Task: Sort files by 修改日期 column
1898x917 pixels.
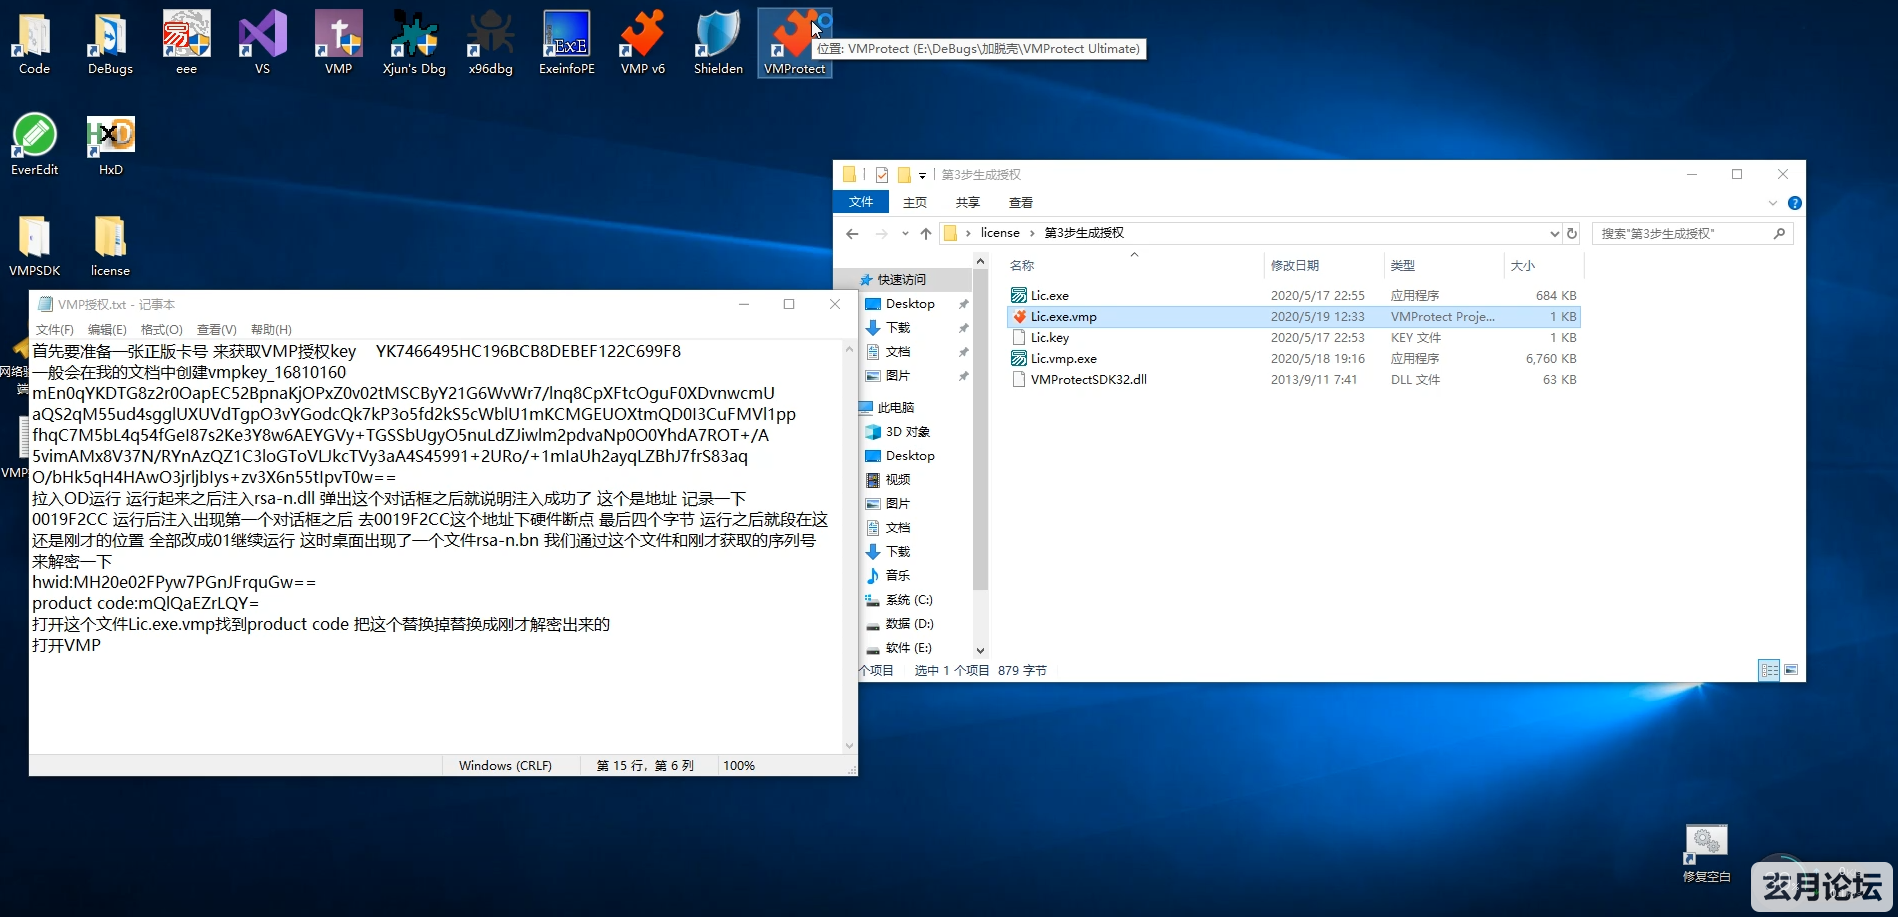Action: [x=1324, y=265]
